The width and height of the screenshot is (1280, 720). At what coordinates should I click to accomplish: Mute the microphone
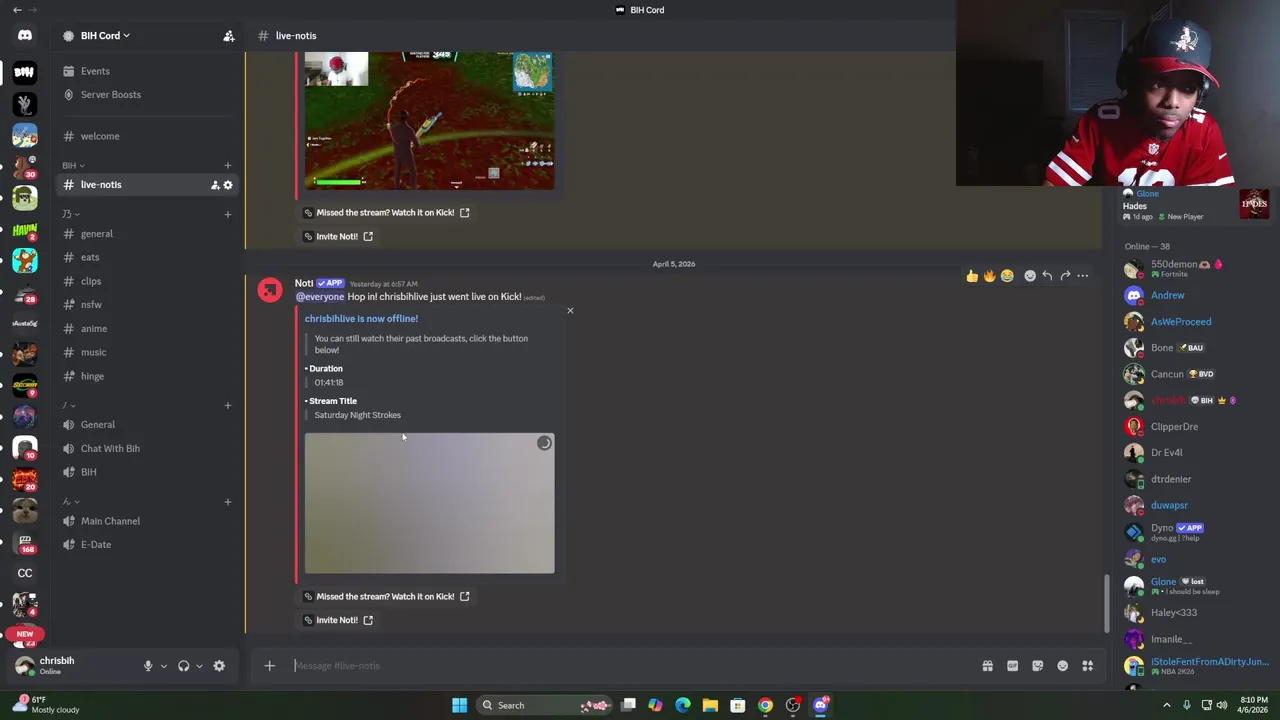[148, 666]
